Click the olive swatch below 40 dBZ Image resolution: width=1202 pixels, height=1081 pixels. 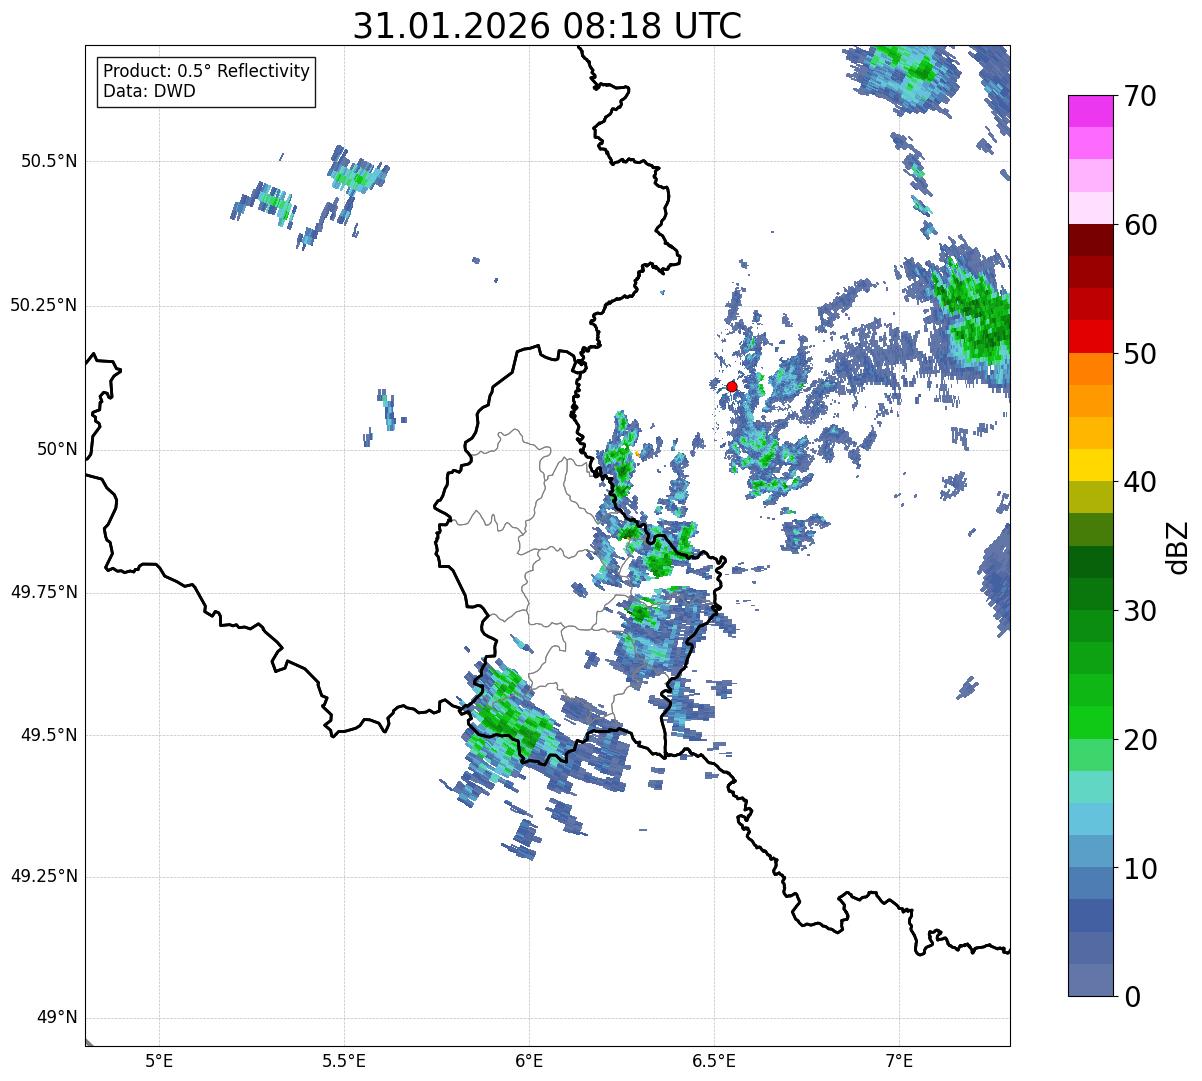(x=1091, y=498)
